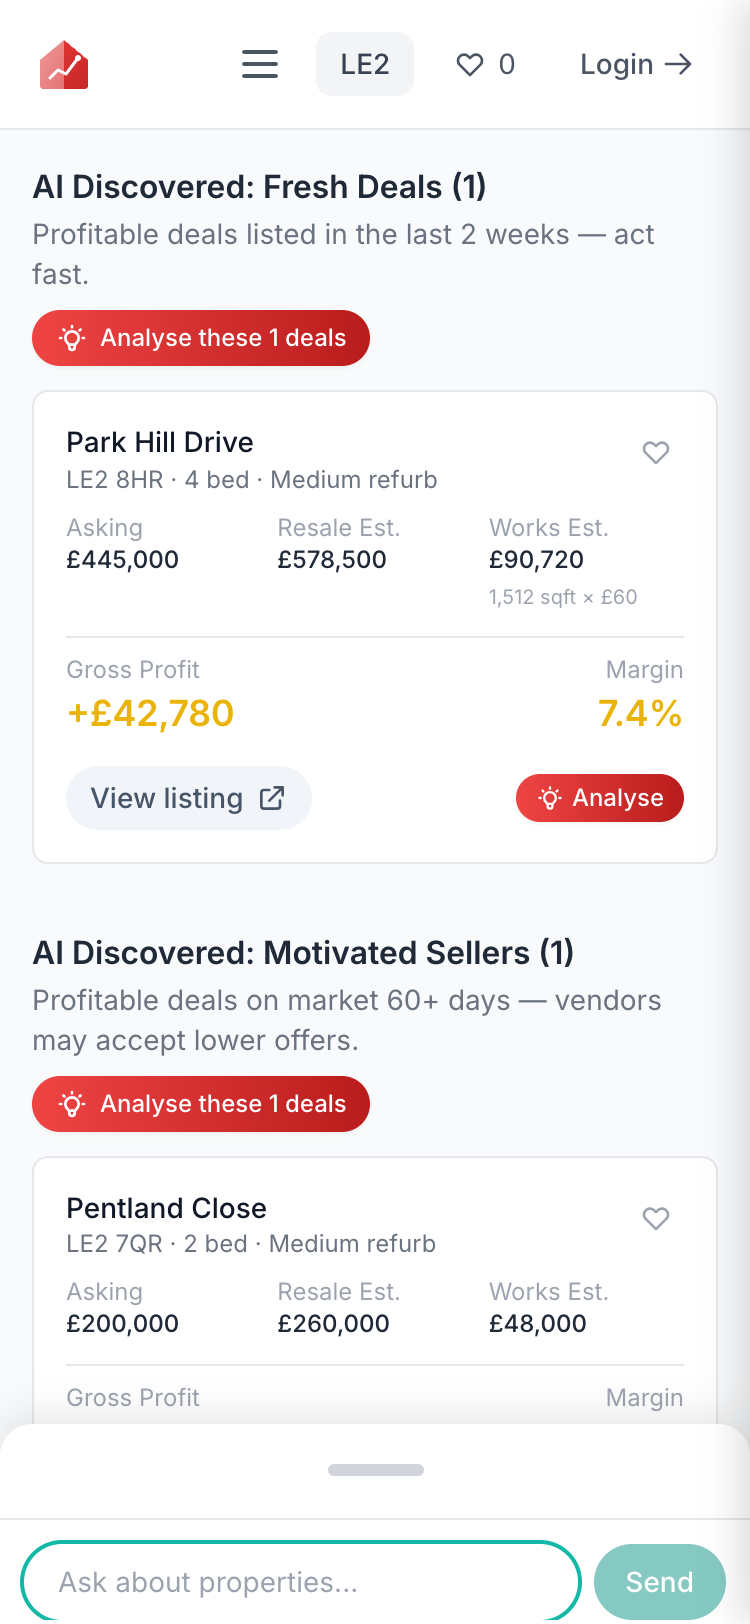Screen dimensions: 750x1624
Task: Collapse the chat panel using the grab bar
Action: (x=375, y=1470)
